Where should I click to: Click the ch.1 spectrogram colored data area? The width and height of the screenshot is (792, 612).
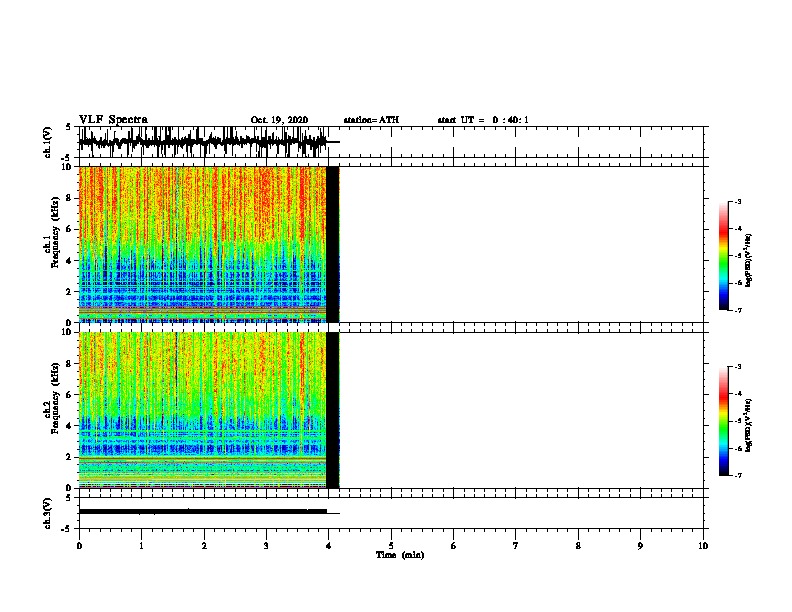(202, 244)
